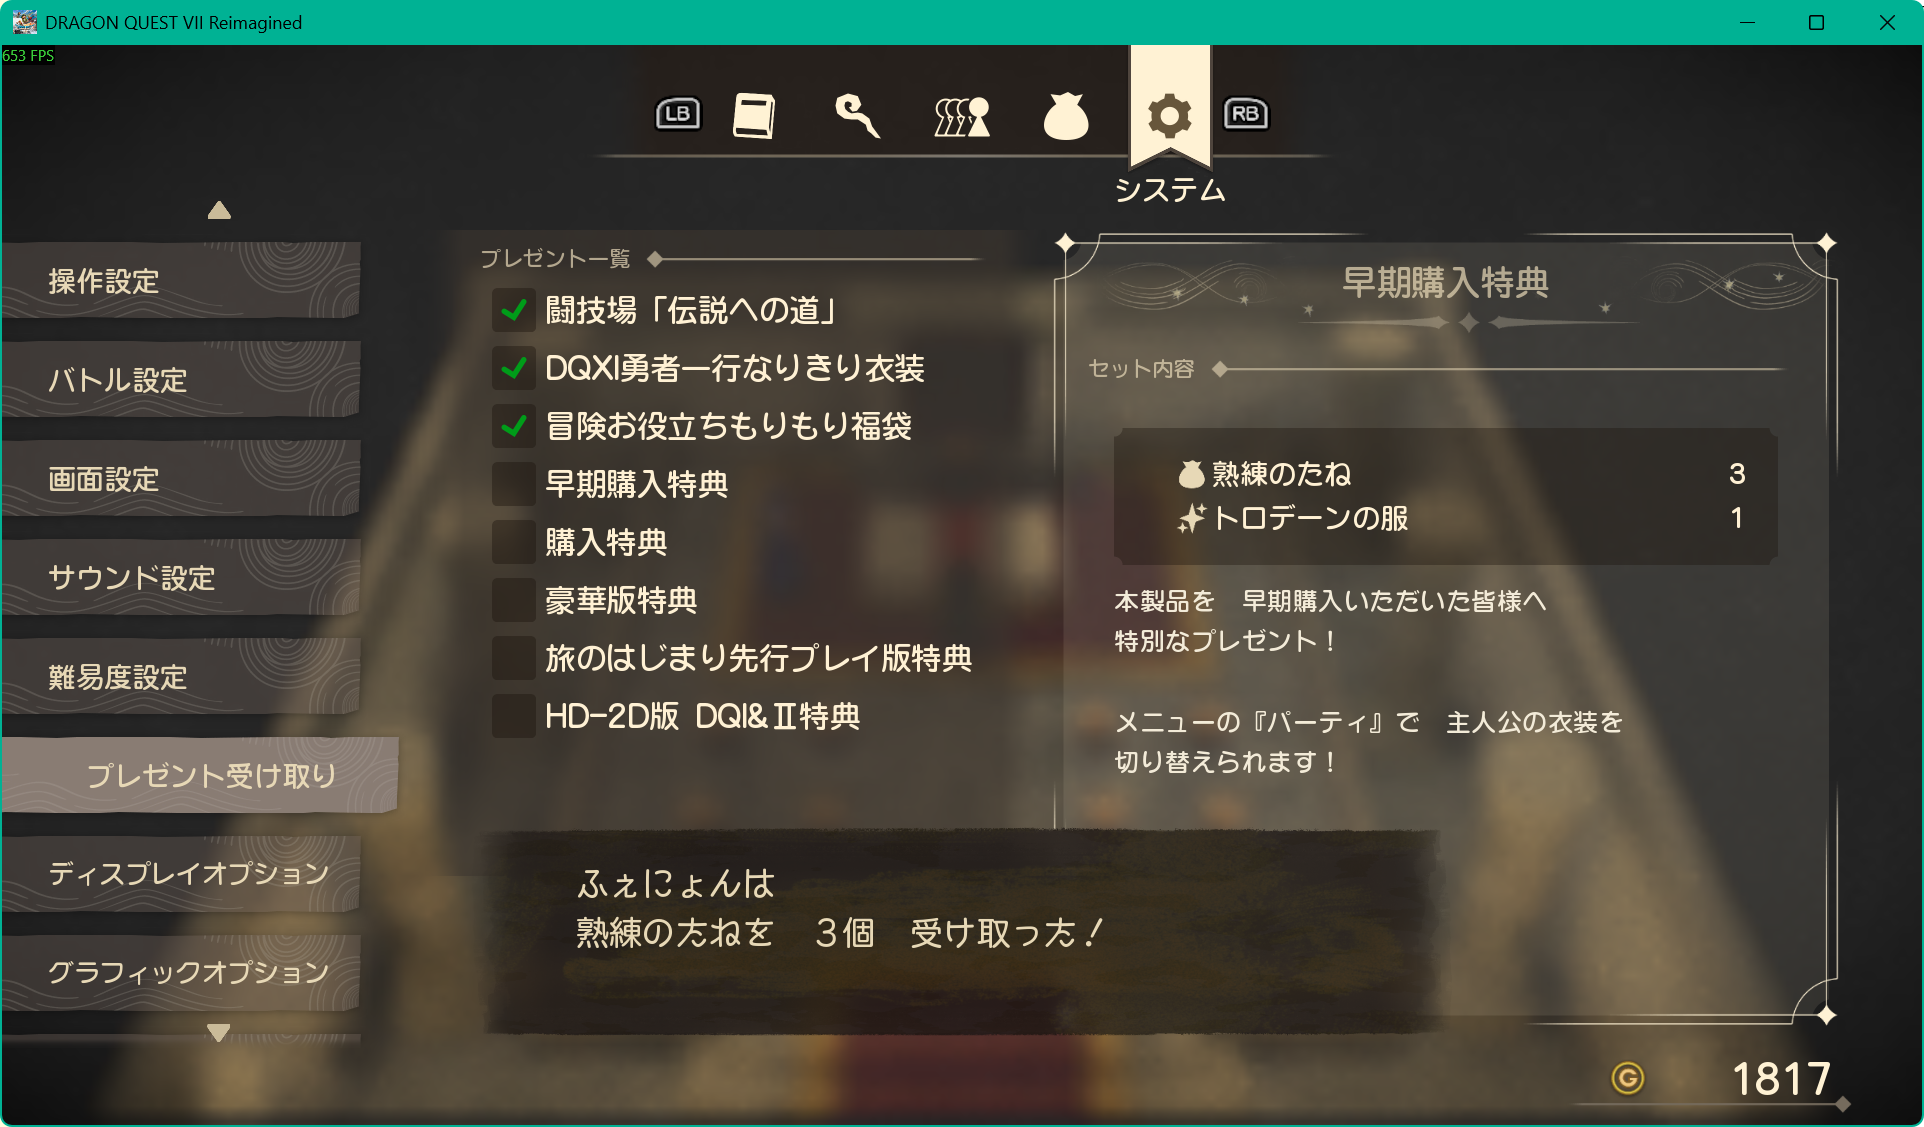Select HD-2D版 DQI&II特典 checkbox
Viewport: 1924px width, 1127px height.
click(514, 716)
